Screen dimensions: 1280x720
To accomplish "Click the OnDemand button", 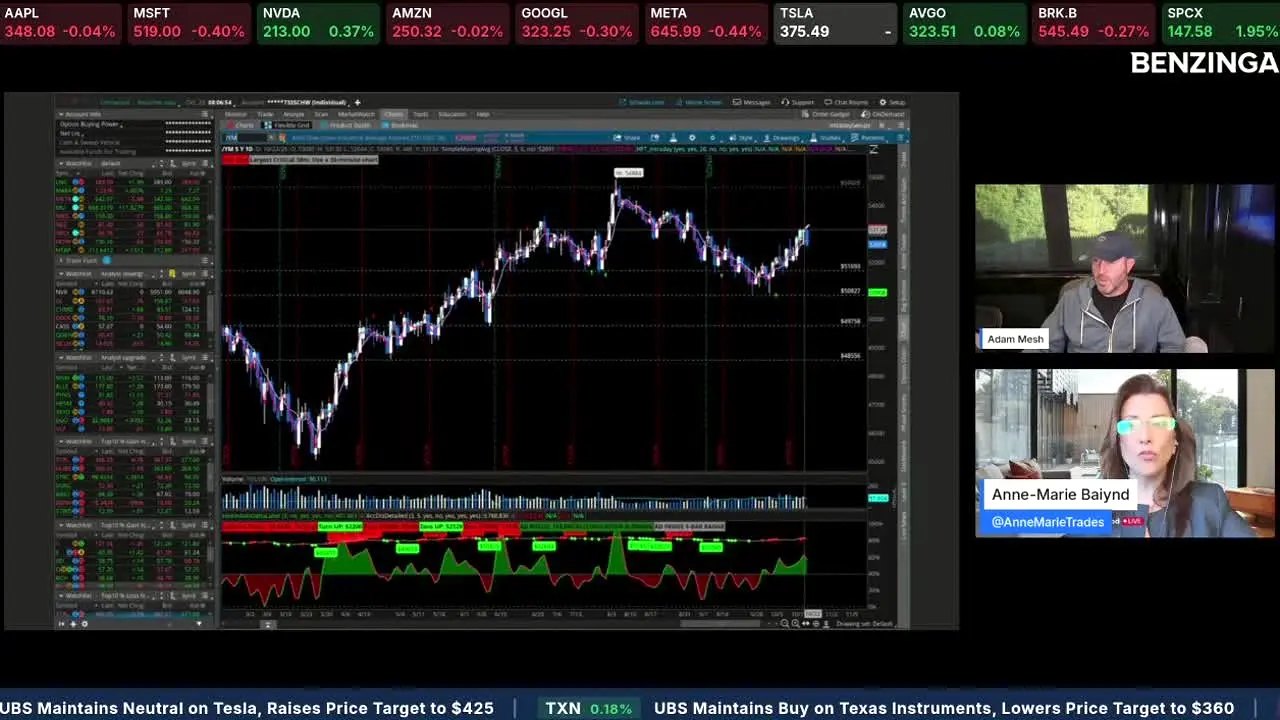I will click(883, 114).
